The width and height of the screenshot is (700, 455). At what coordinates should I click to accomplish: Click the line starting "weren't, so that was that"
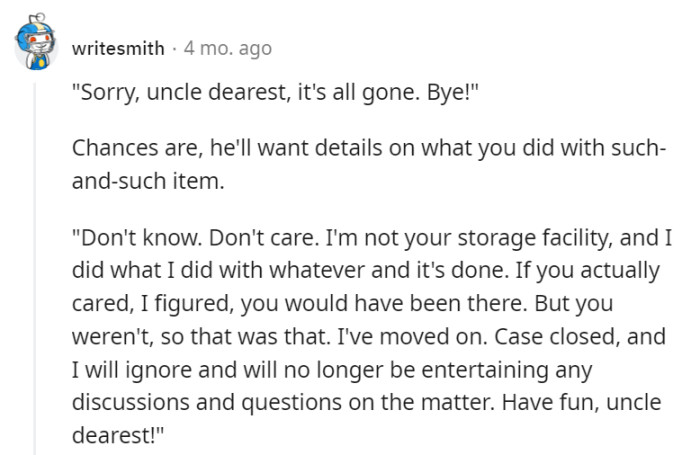click(x=366, y=336)
